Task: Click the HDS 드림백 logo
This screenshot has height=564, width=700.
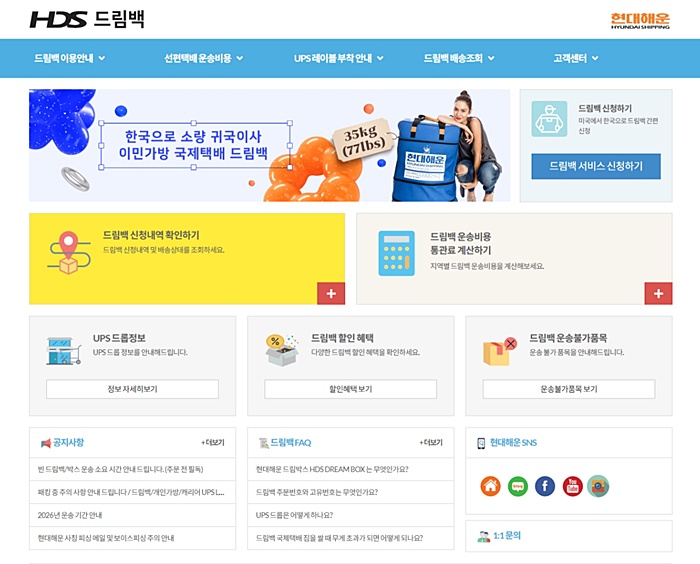Action: coord(87,19)
